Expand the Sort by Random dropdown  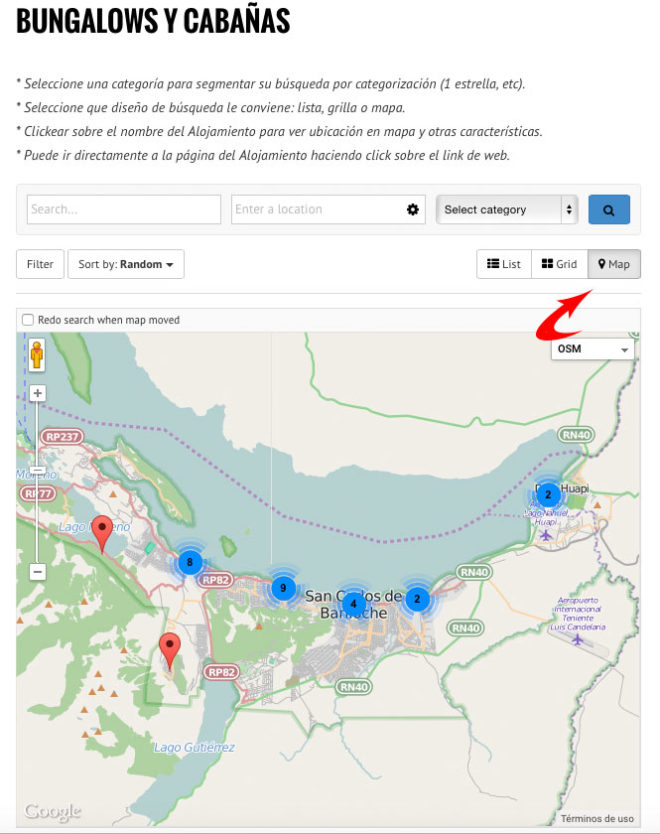coord(125,264)
